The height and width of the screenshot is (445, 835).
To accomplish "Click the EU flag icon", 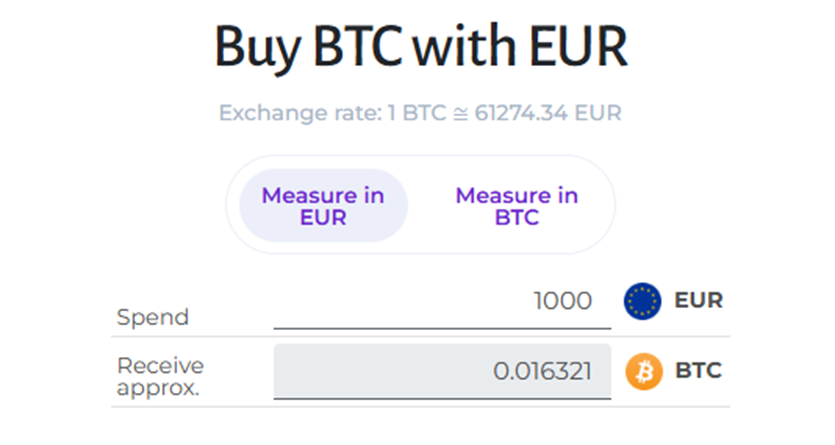I will coord(643,301).
